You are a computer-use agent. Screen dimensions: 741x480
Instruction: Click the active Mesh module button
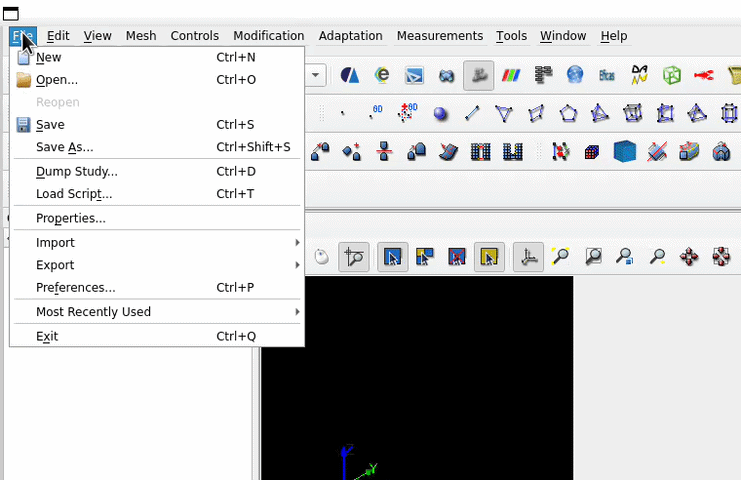[479, 75]
